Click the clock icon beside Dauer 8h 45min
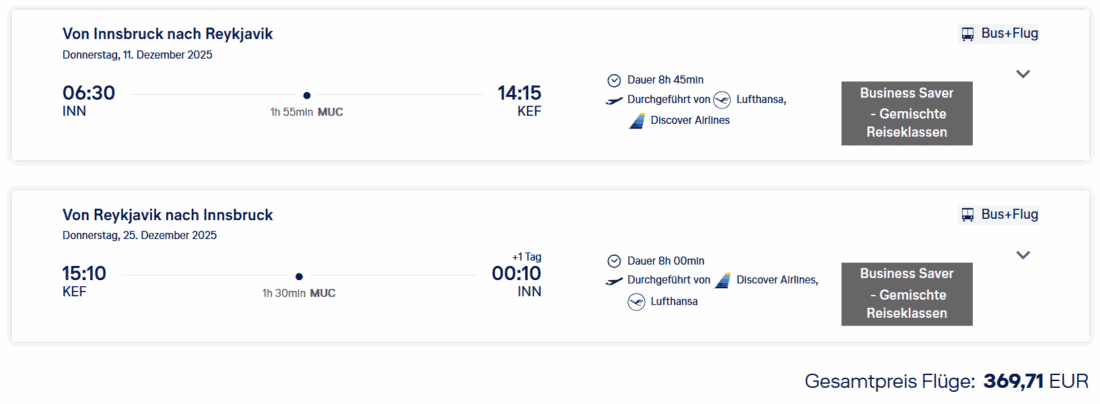This screenshot has height=404, width=1100. [x=614, y=80]
